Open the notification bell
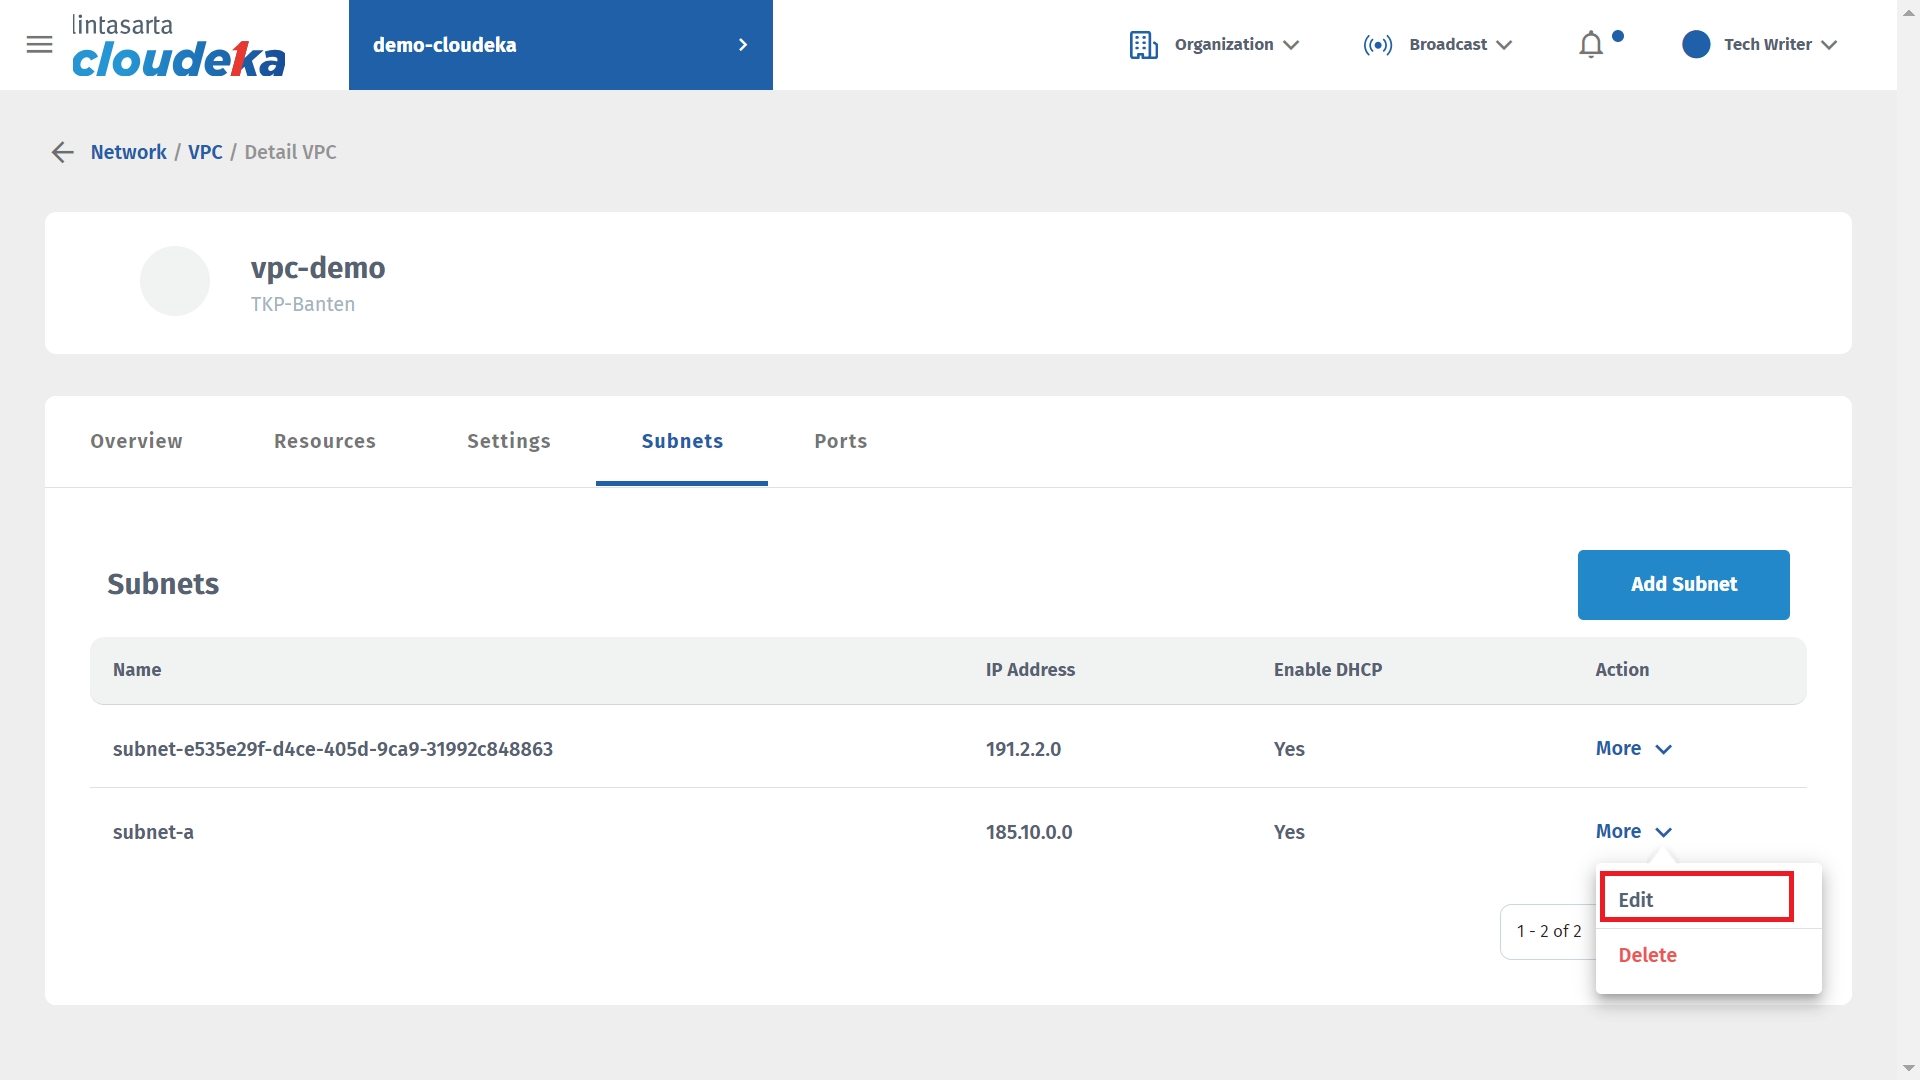Image resolution: width=1920 pixels, height=1080 pixels. 1590,45
